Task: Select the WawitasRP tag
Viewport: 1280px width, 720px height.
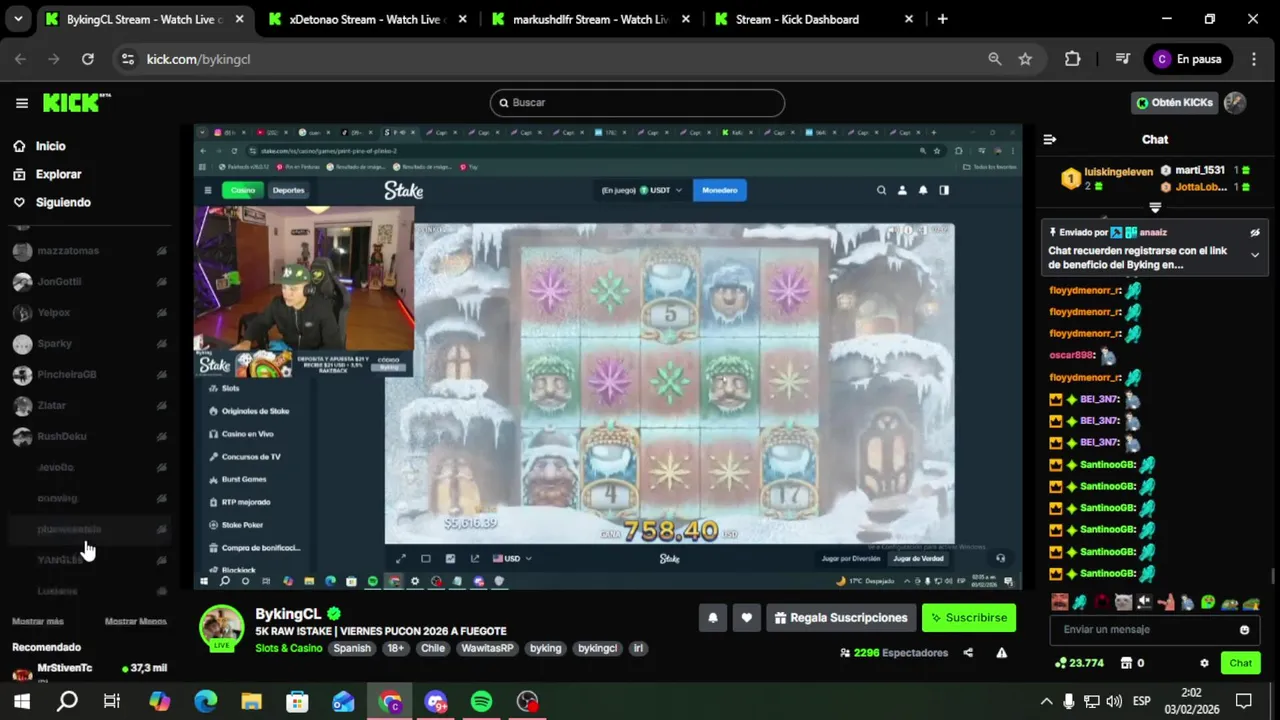Action: point(487,648)
